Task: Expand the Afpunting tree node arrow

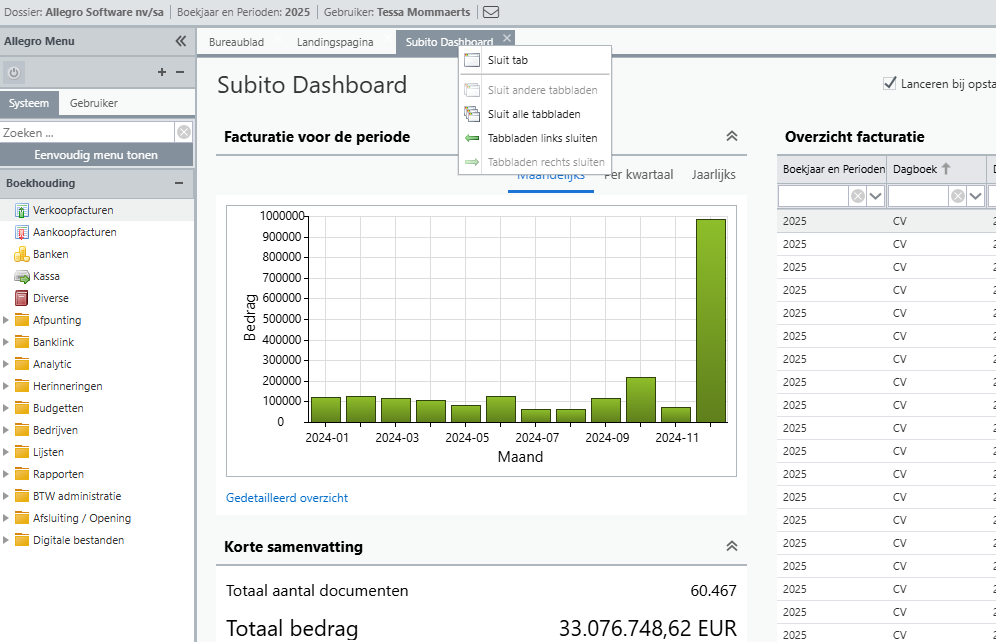Action: 6,320
